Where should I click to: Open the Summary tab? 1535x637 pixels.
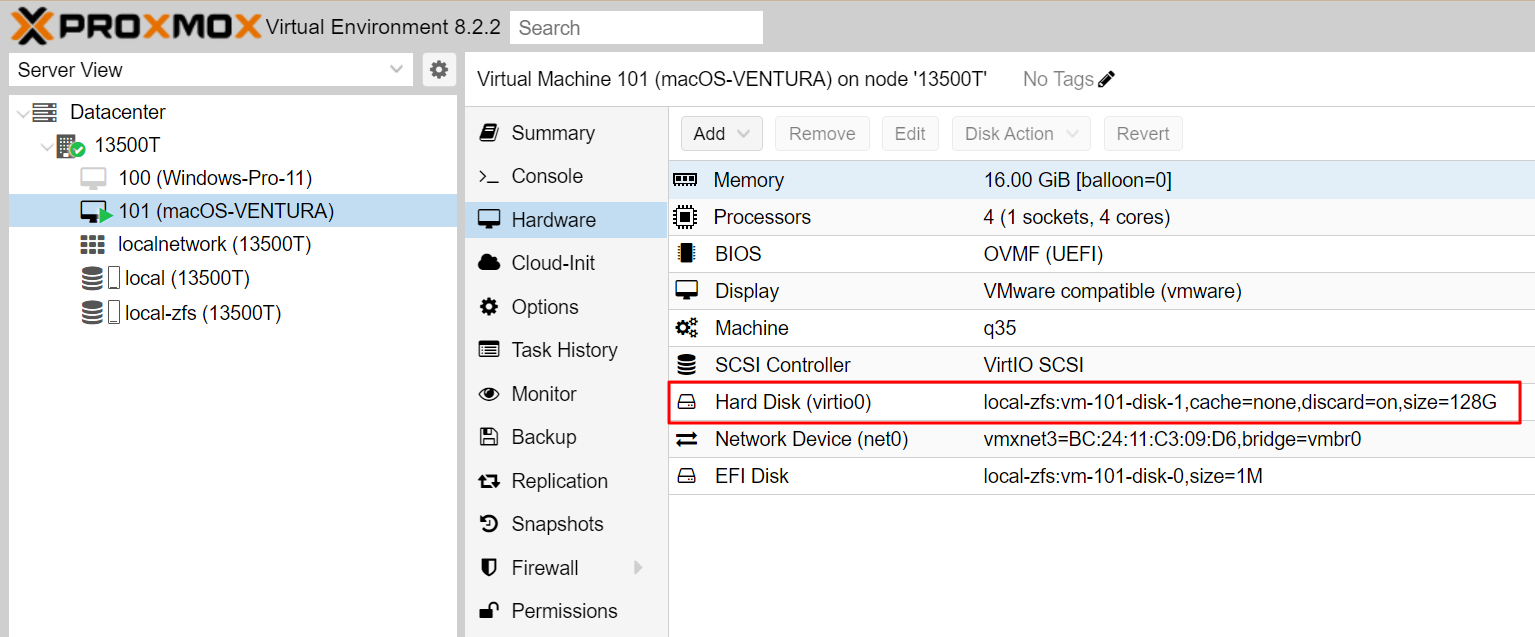point(566,133)
